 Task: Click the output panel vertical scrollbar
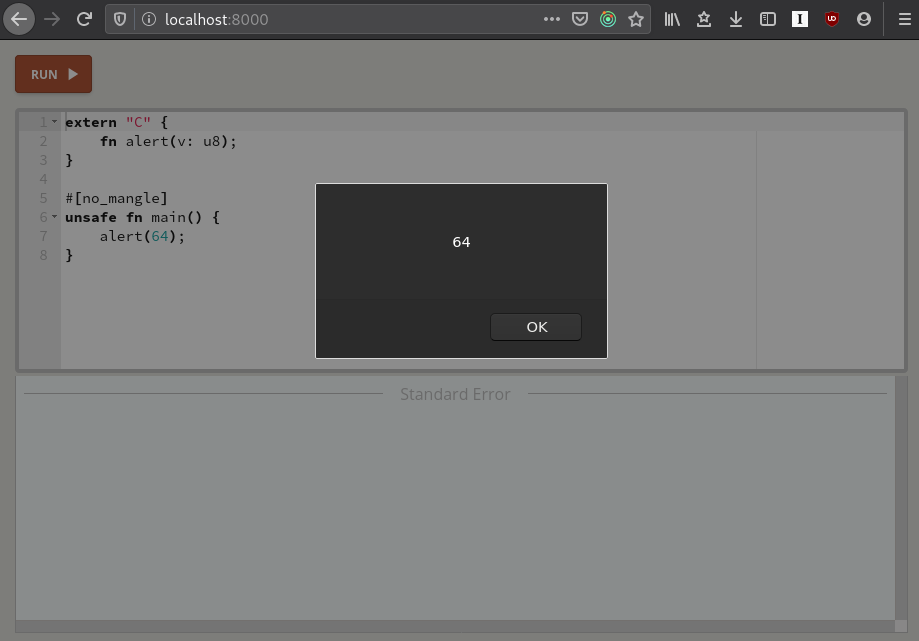point(901,497)
